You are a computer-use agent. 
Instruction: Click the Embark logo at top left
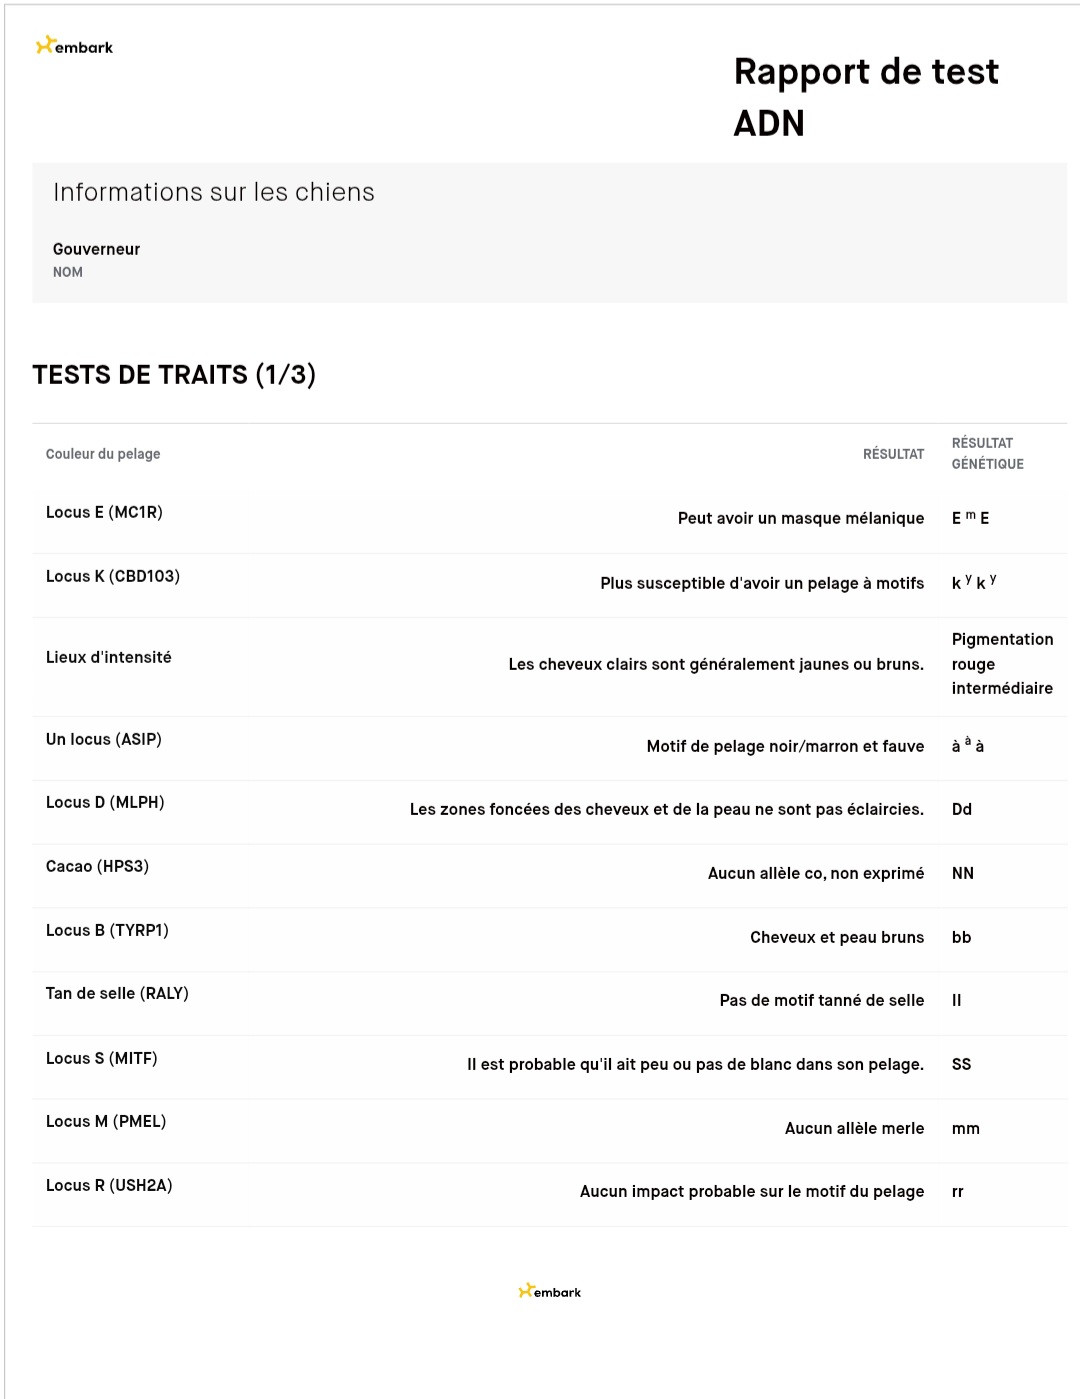tap(74, 46)
